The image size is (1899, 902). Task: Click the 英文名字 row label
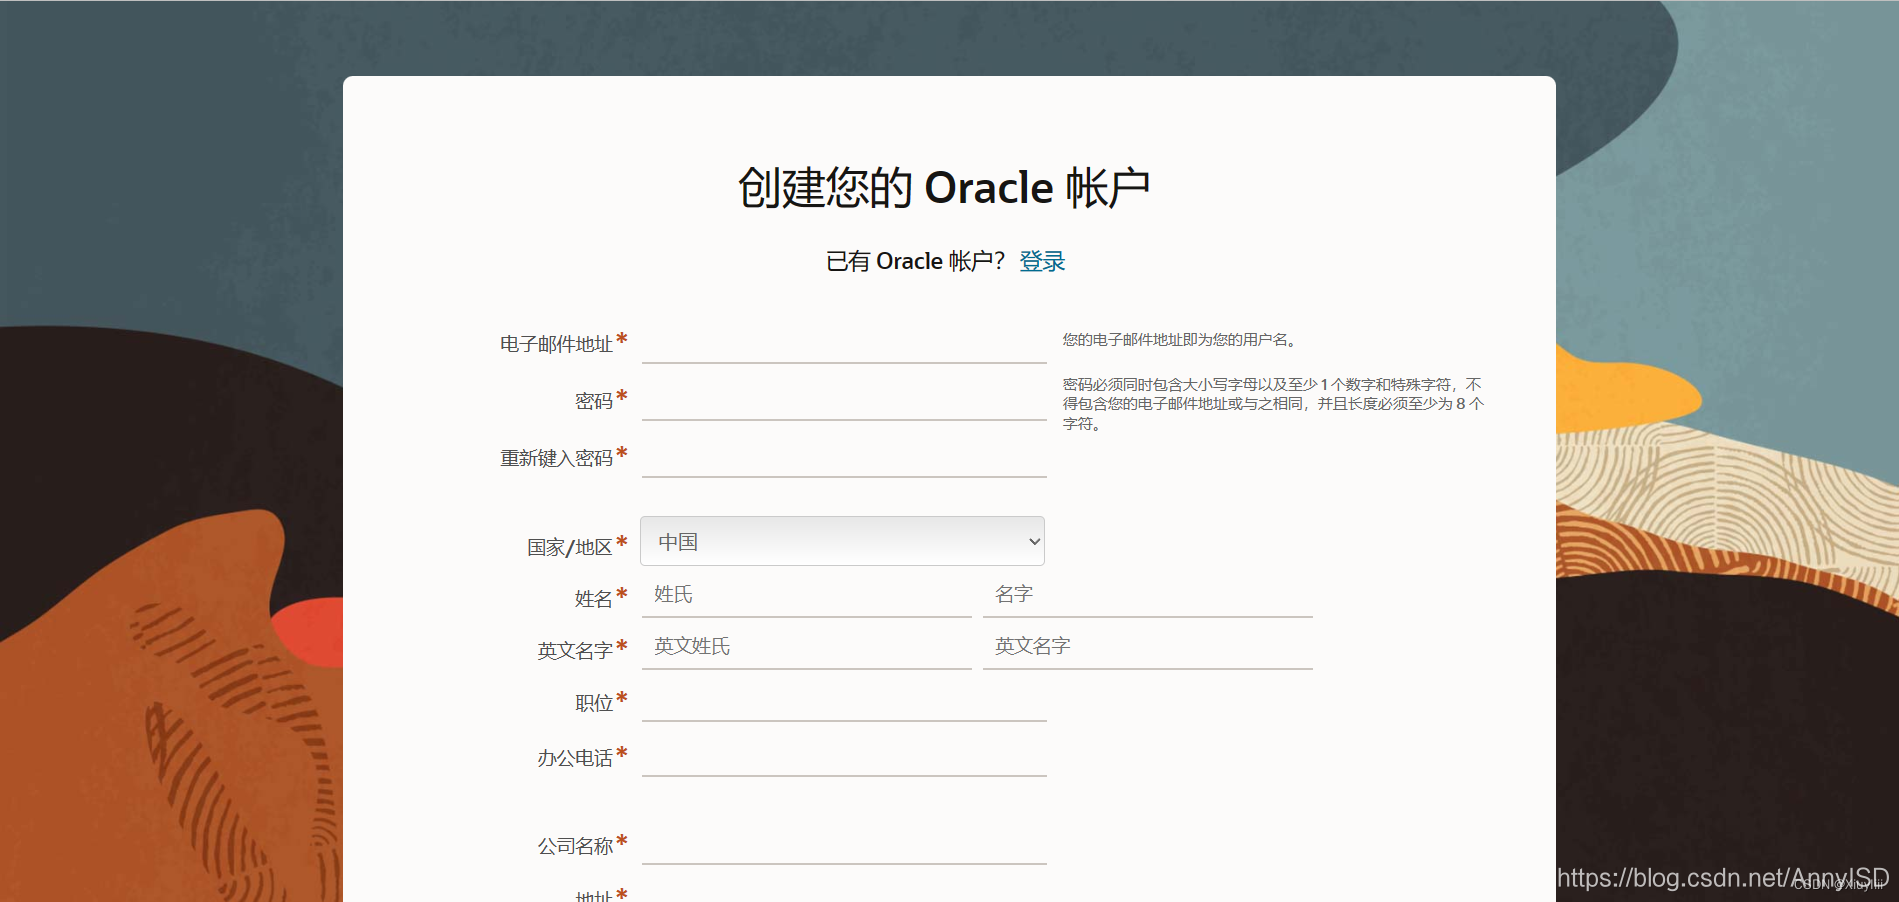575,651
